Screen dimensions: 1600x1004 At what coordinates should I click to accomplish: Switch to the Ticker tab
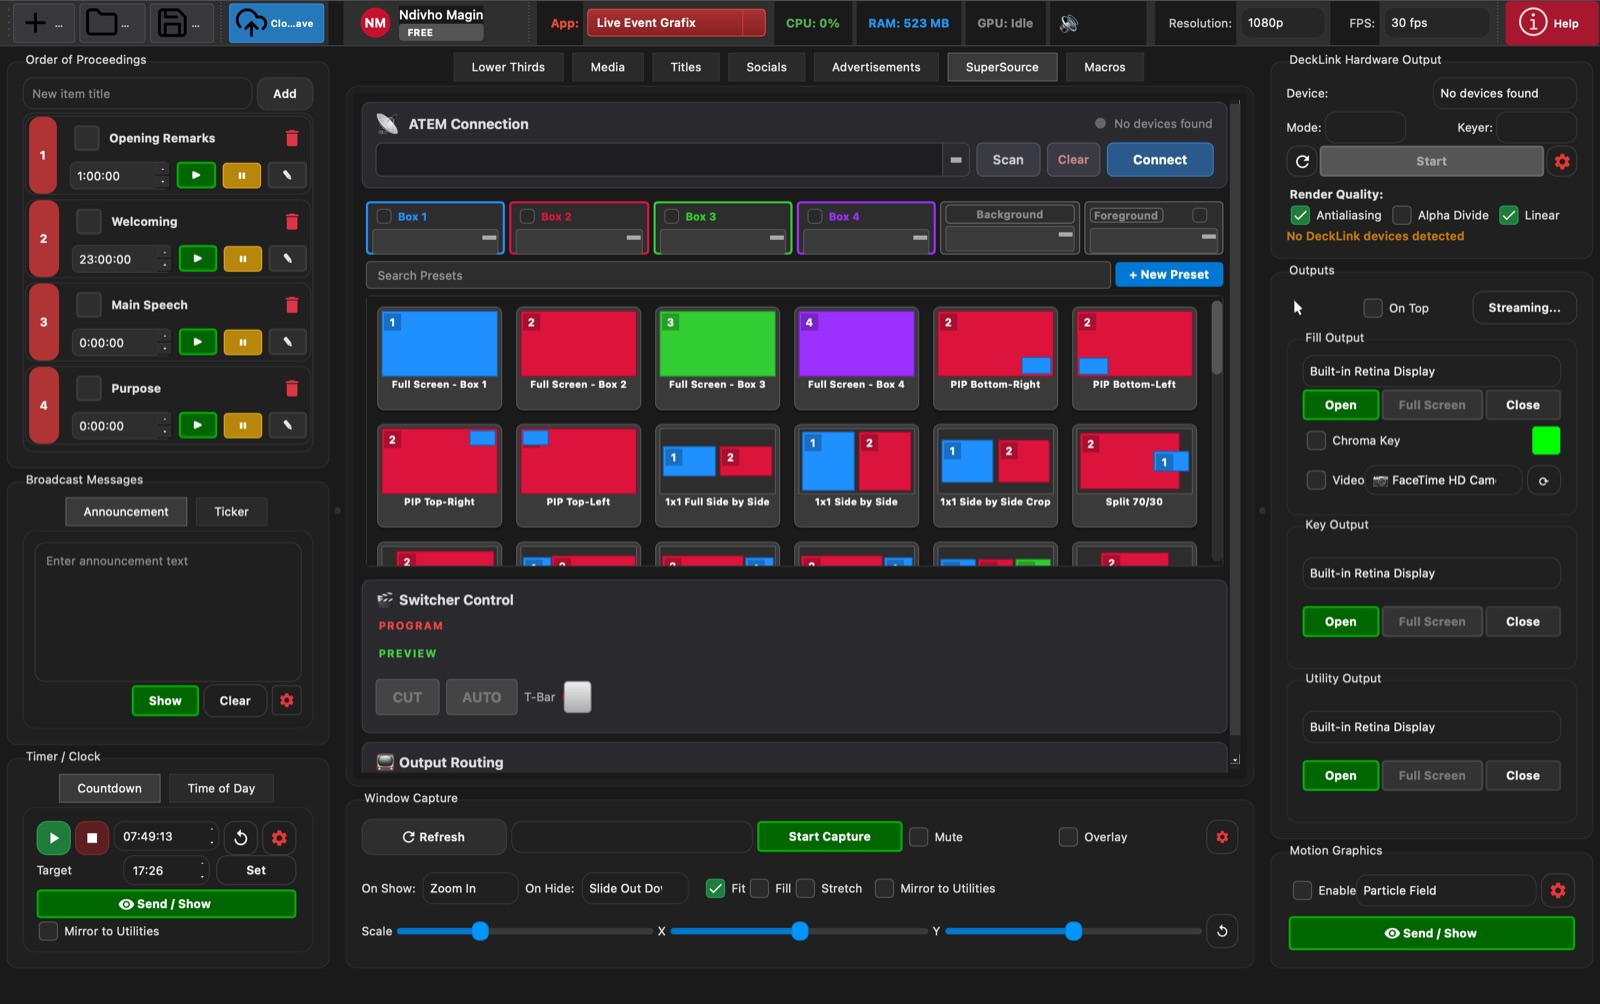point(231,512)
